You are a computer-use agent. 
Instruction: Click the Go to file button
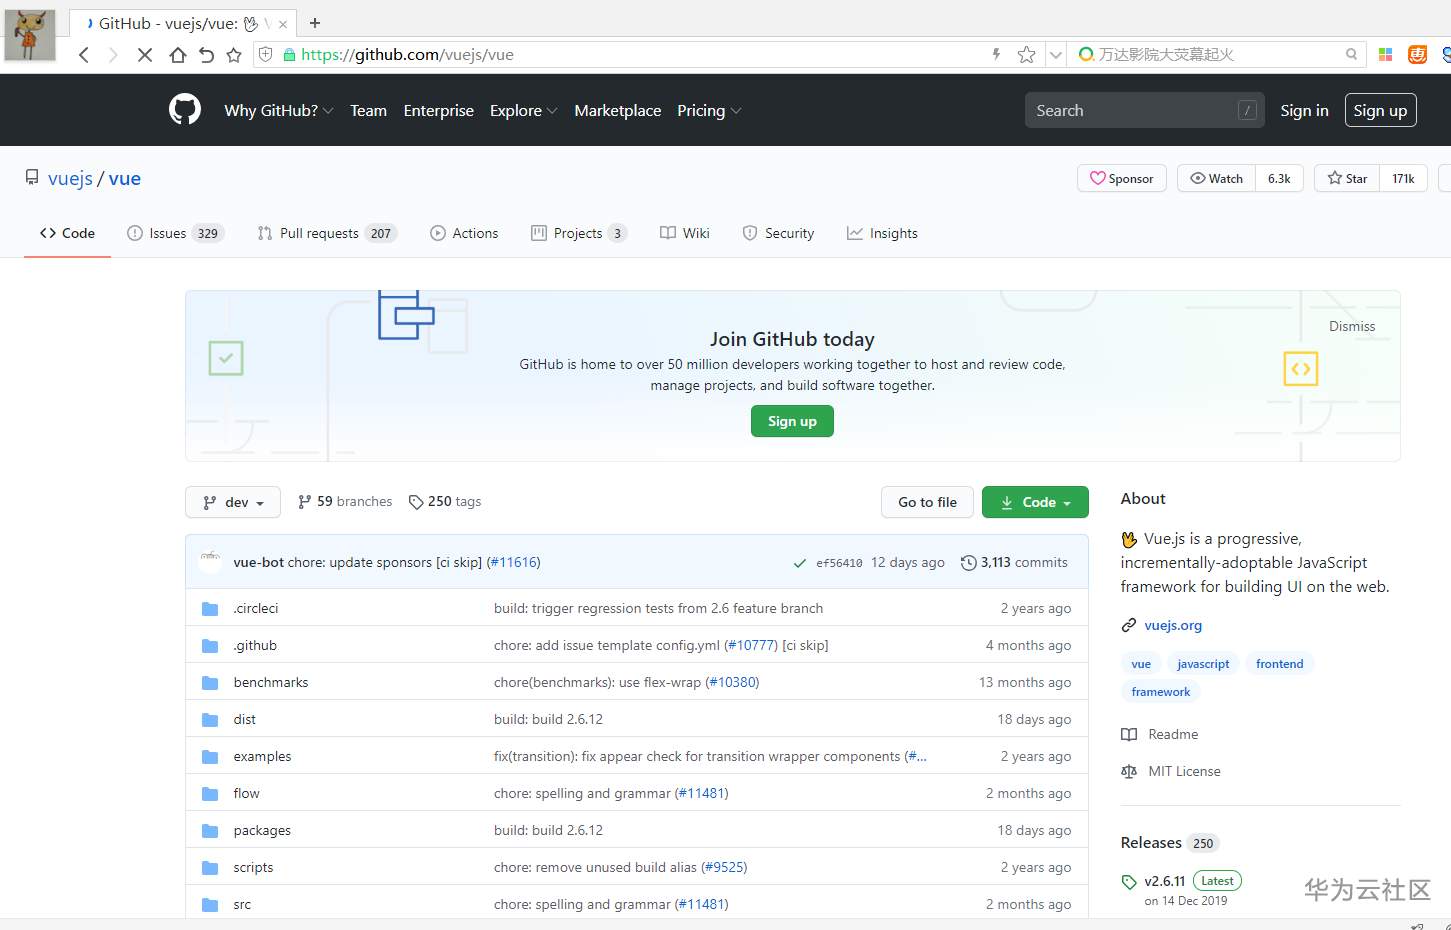pyautogui.click(x=927, y=502)
